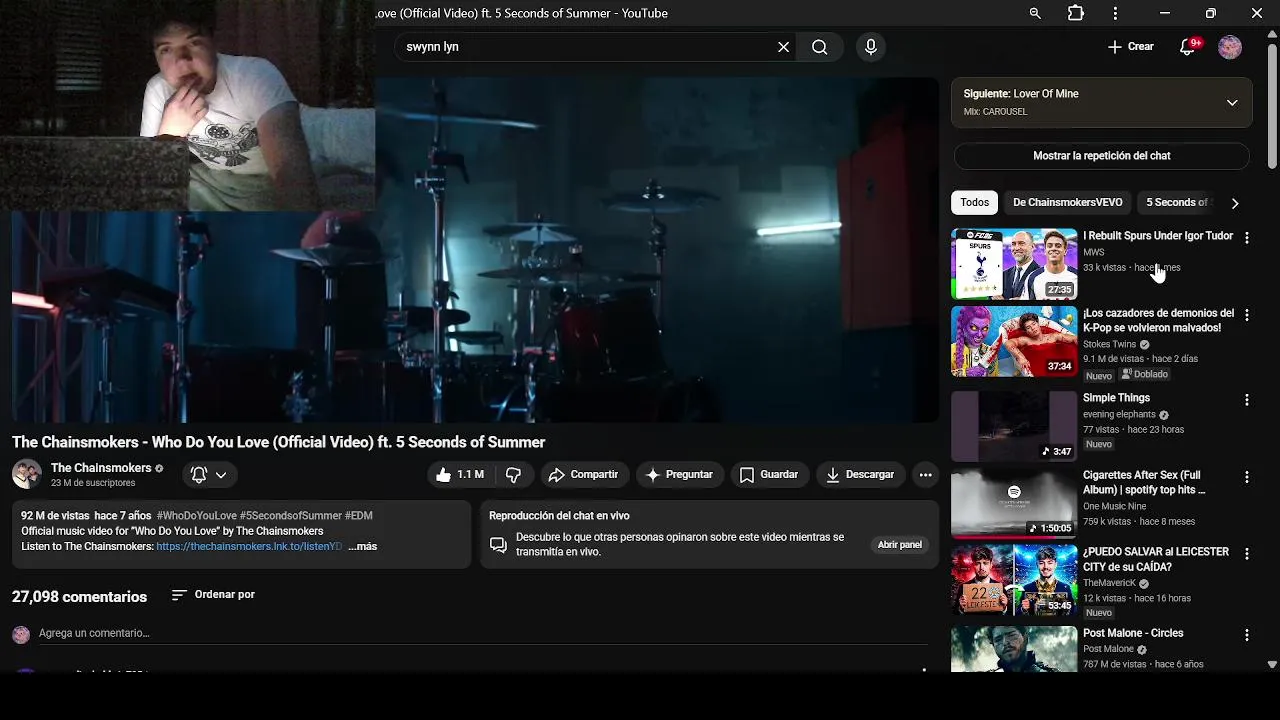Select the Todos filter chip

(975, 202)
